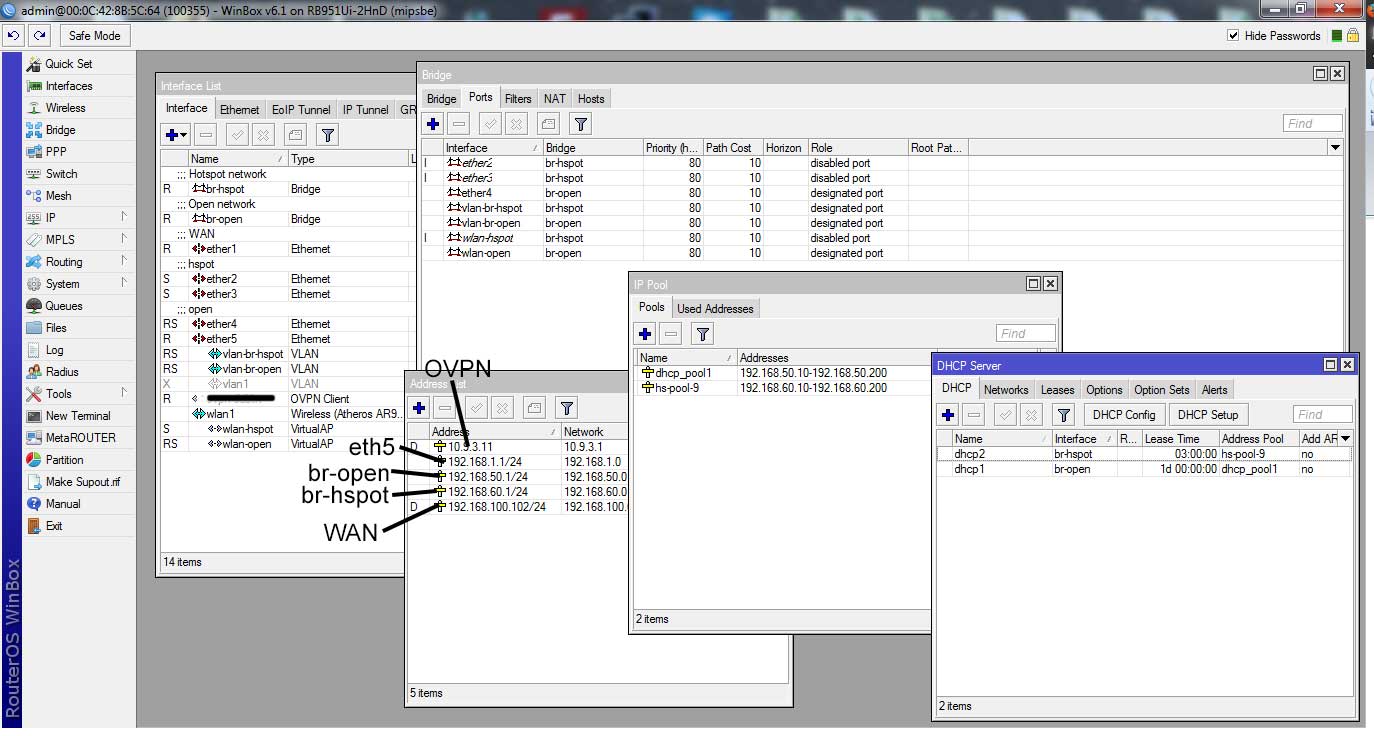Open New Terminal from the sidebar

(76, 415)
